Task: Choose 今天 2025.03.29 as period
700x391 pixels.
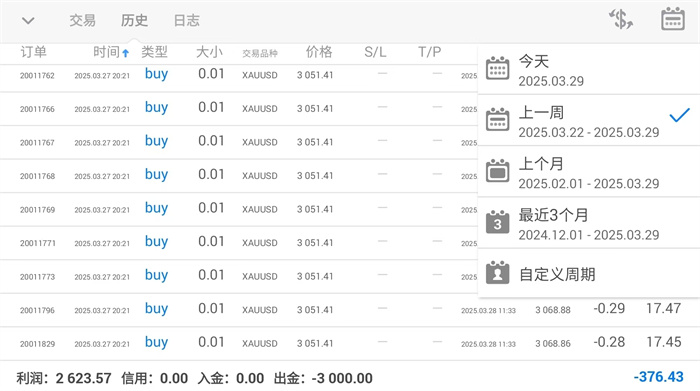Action: [x=589, y=69]
